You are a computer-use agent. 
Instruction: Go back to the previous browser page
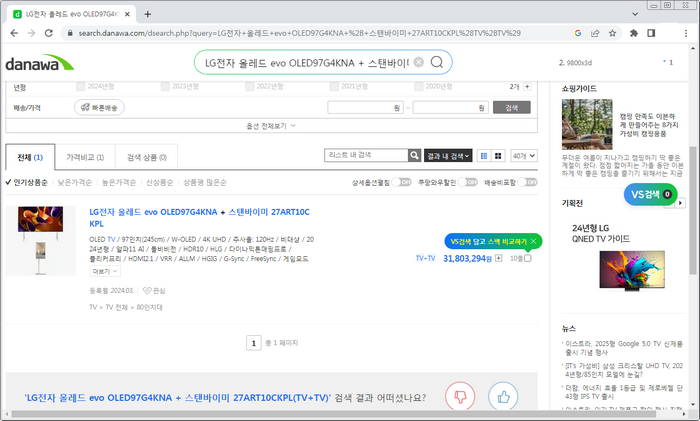(x=14, y=33)
